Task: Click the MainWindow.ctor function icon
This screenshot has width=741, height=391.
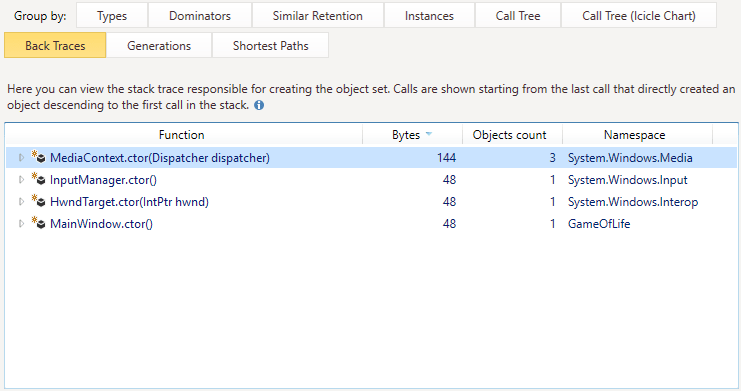Action: click(x=39, y=223)
